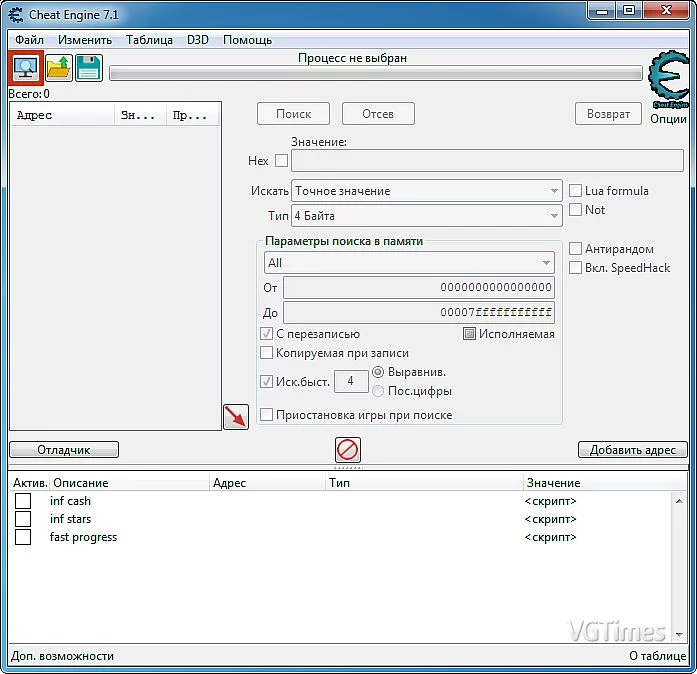Click the <скрипт> value of inf stars

[x=550, y=519]
